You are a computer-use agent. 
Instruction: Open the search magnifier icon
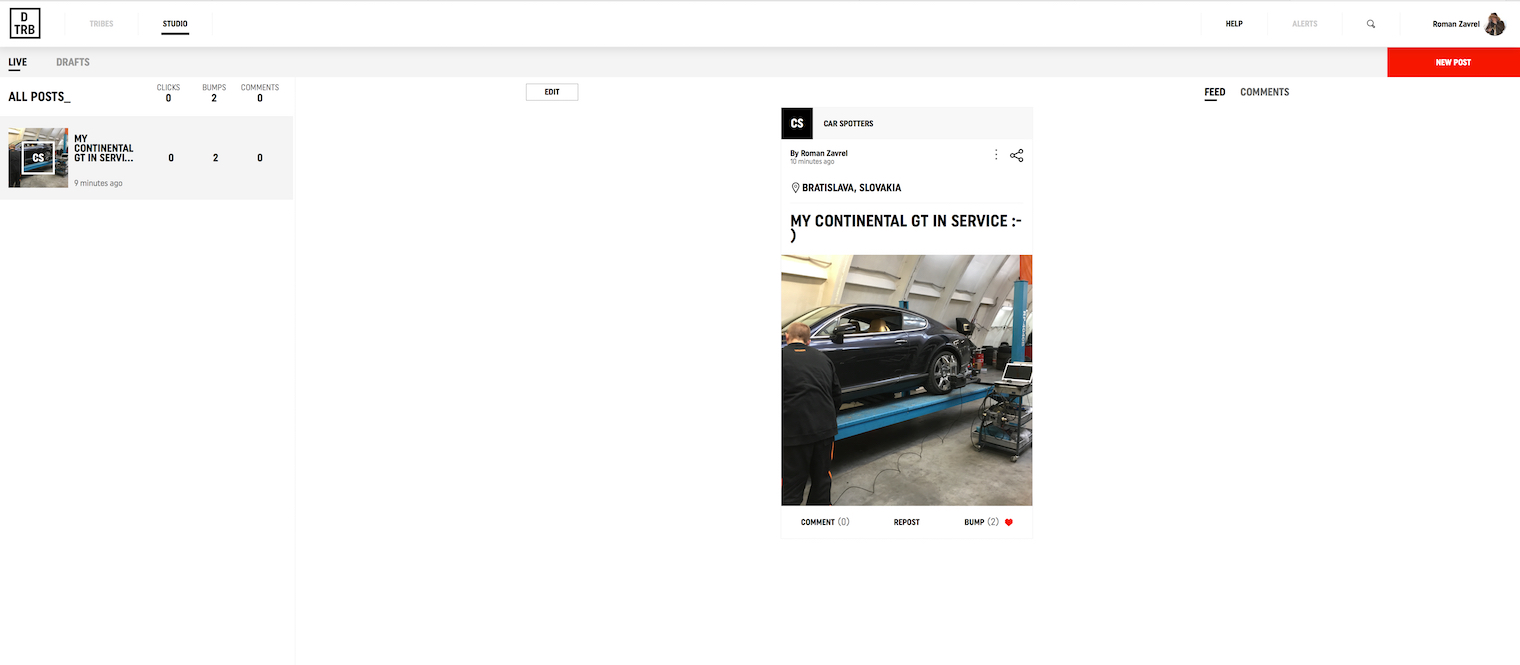[x=1371, y=24]
